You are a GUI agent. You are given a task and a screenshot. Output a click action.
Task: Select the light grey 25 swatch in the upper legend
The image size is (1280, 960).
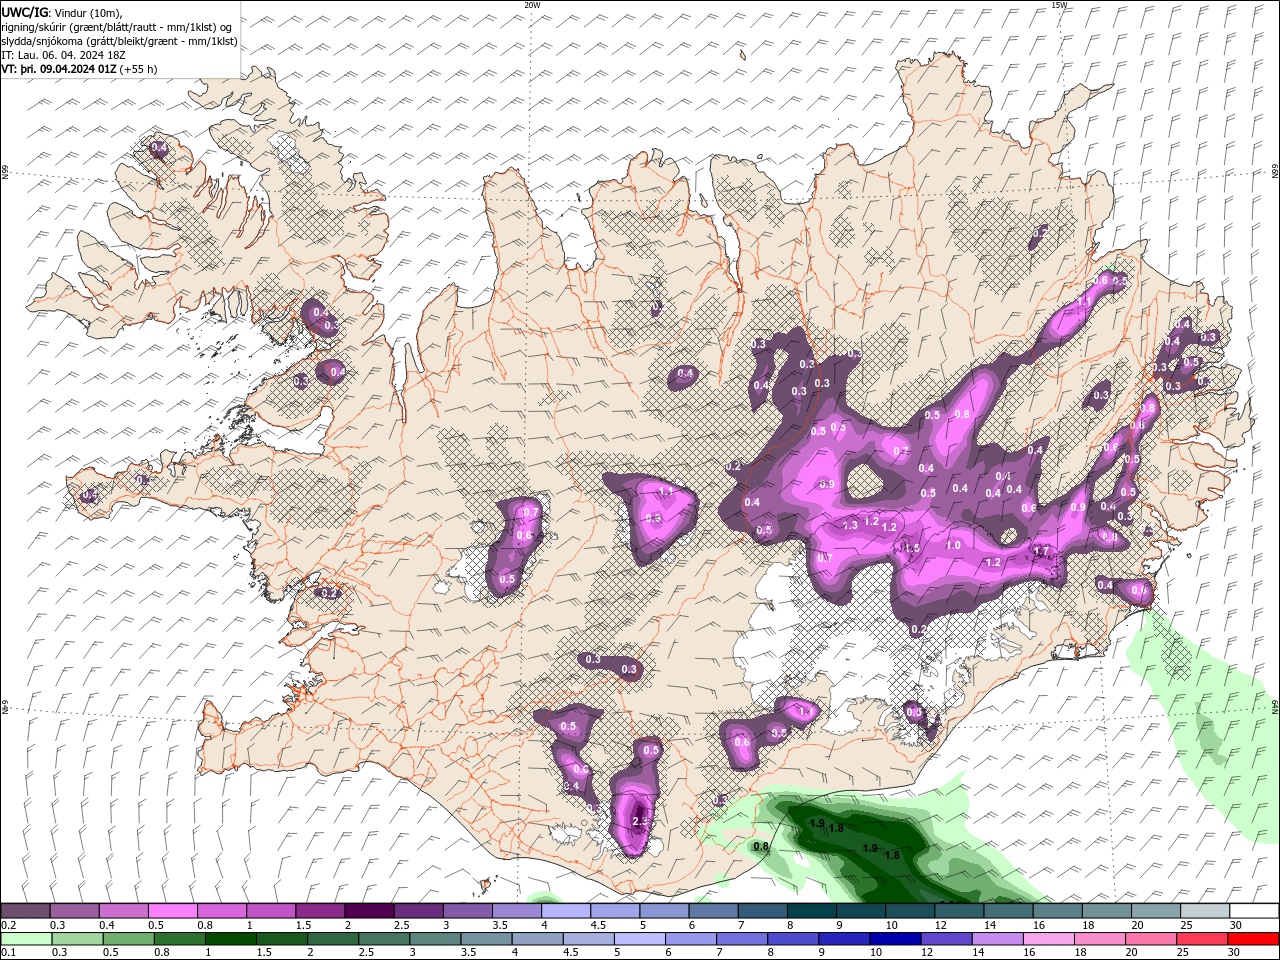point(1205,911)
